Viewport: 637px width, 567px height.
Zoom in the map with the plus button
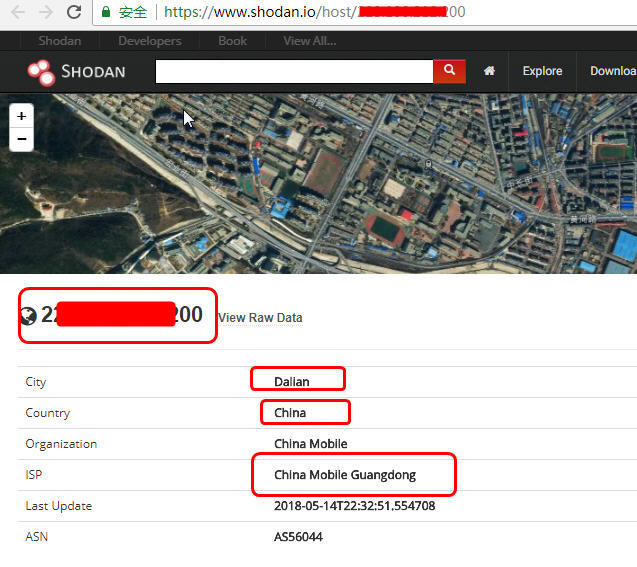pyautogui.click(x=22, y=116)
